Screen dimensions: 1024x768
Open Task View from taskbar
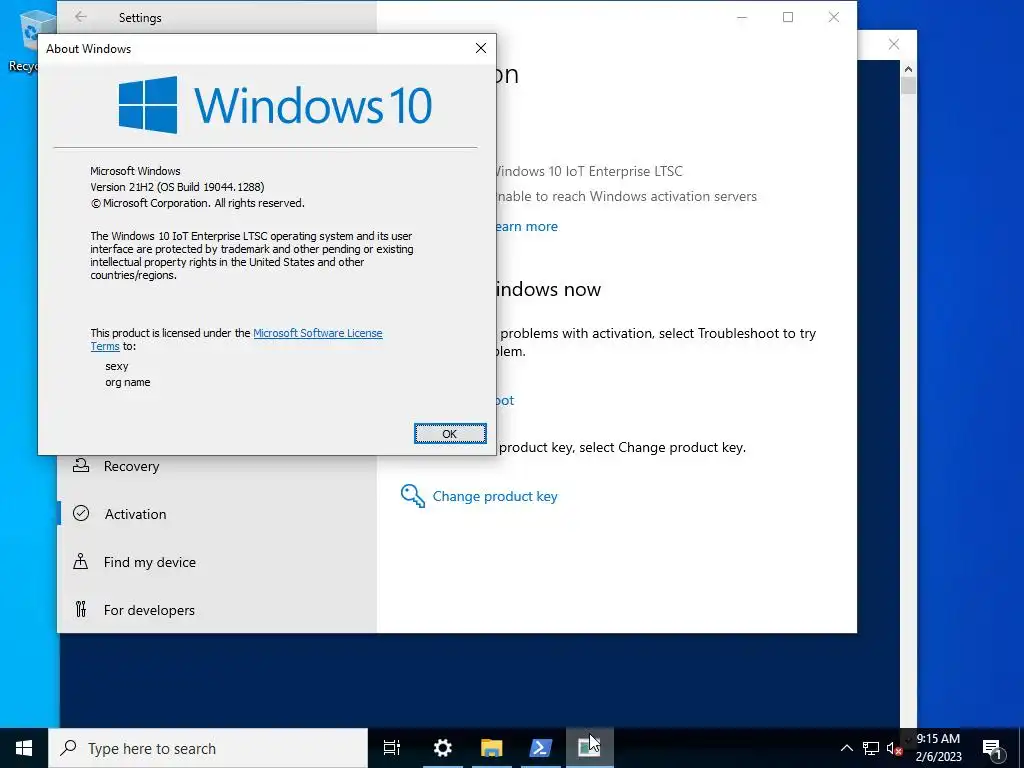(392, 748)
